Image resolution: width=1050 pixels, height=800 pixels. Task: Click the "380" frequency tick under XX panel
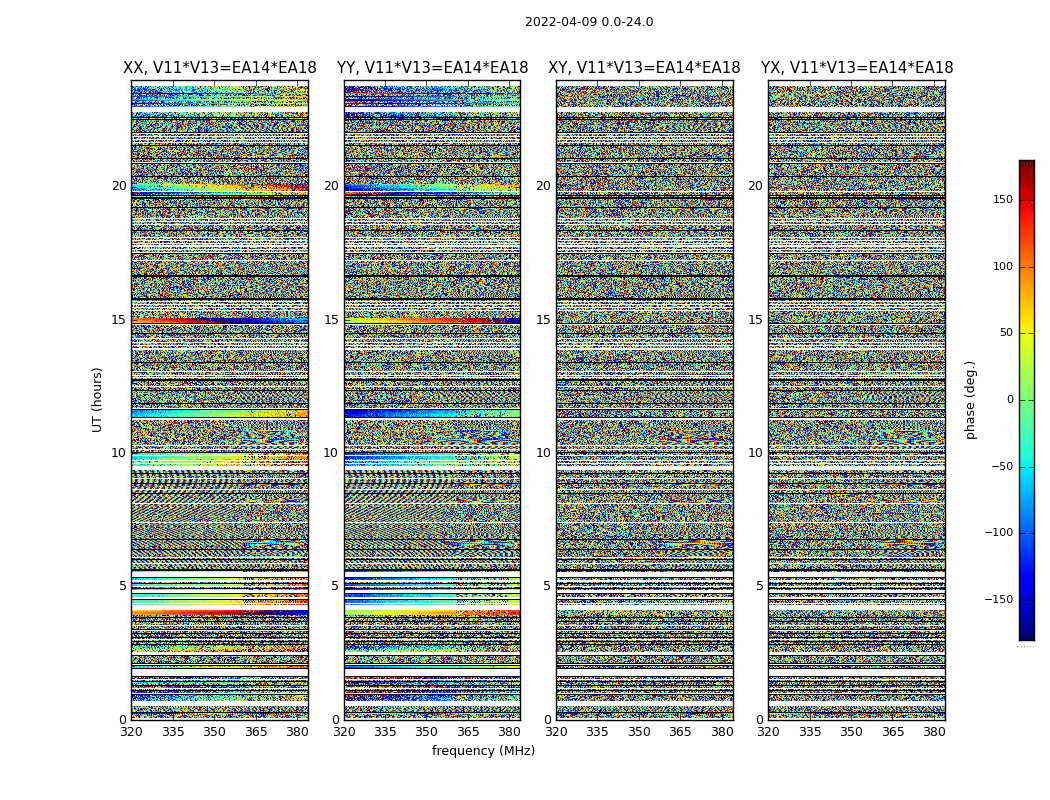click(298, 732)
